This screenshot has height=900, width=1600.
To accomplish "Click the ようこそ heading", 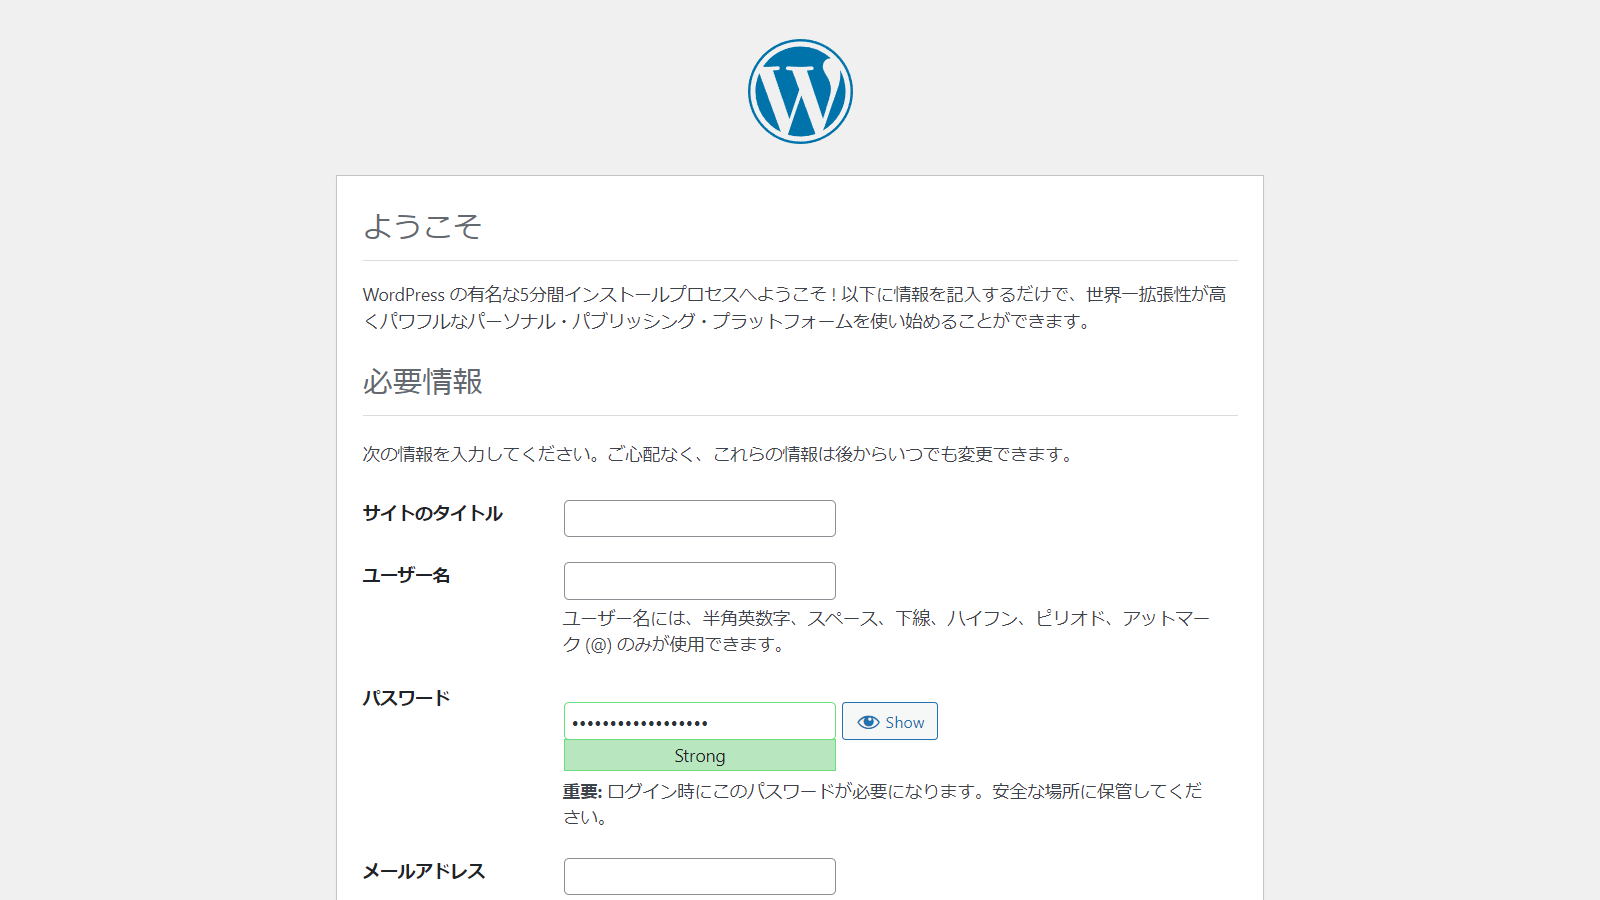I will [422, 226].
